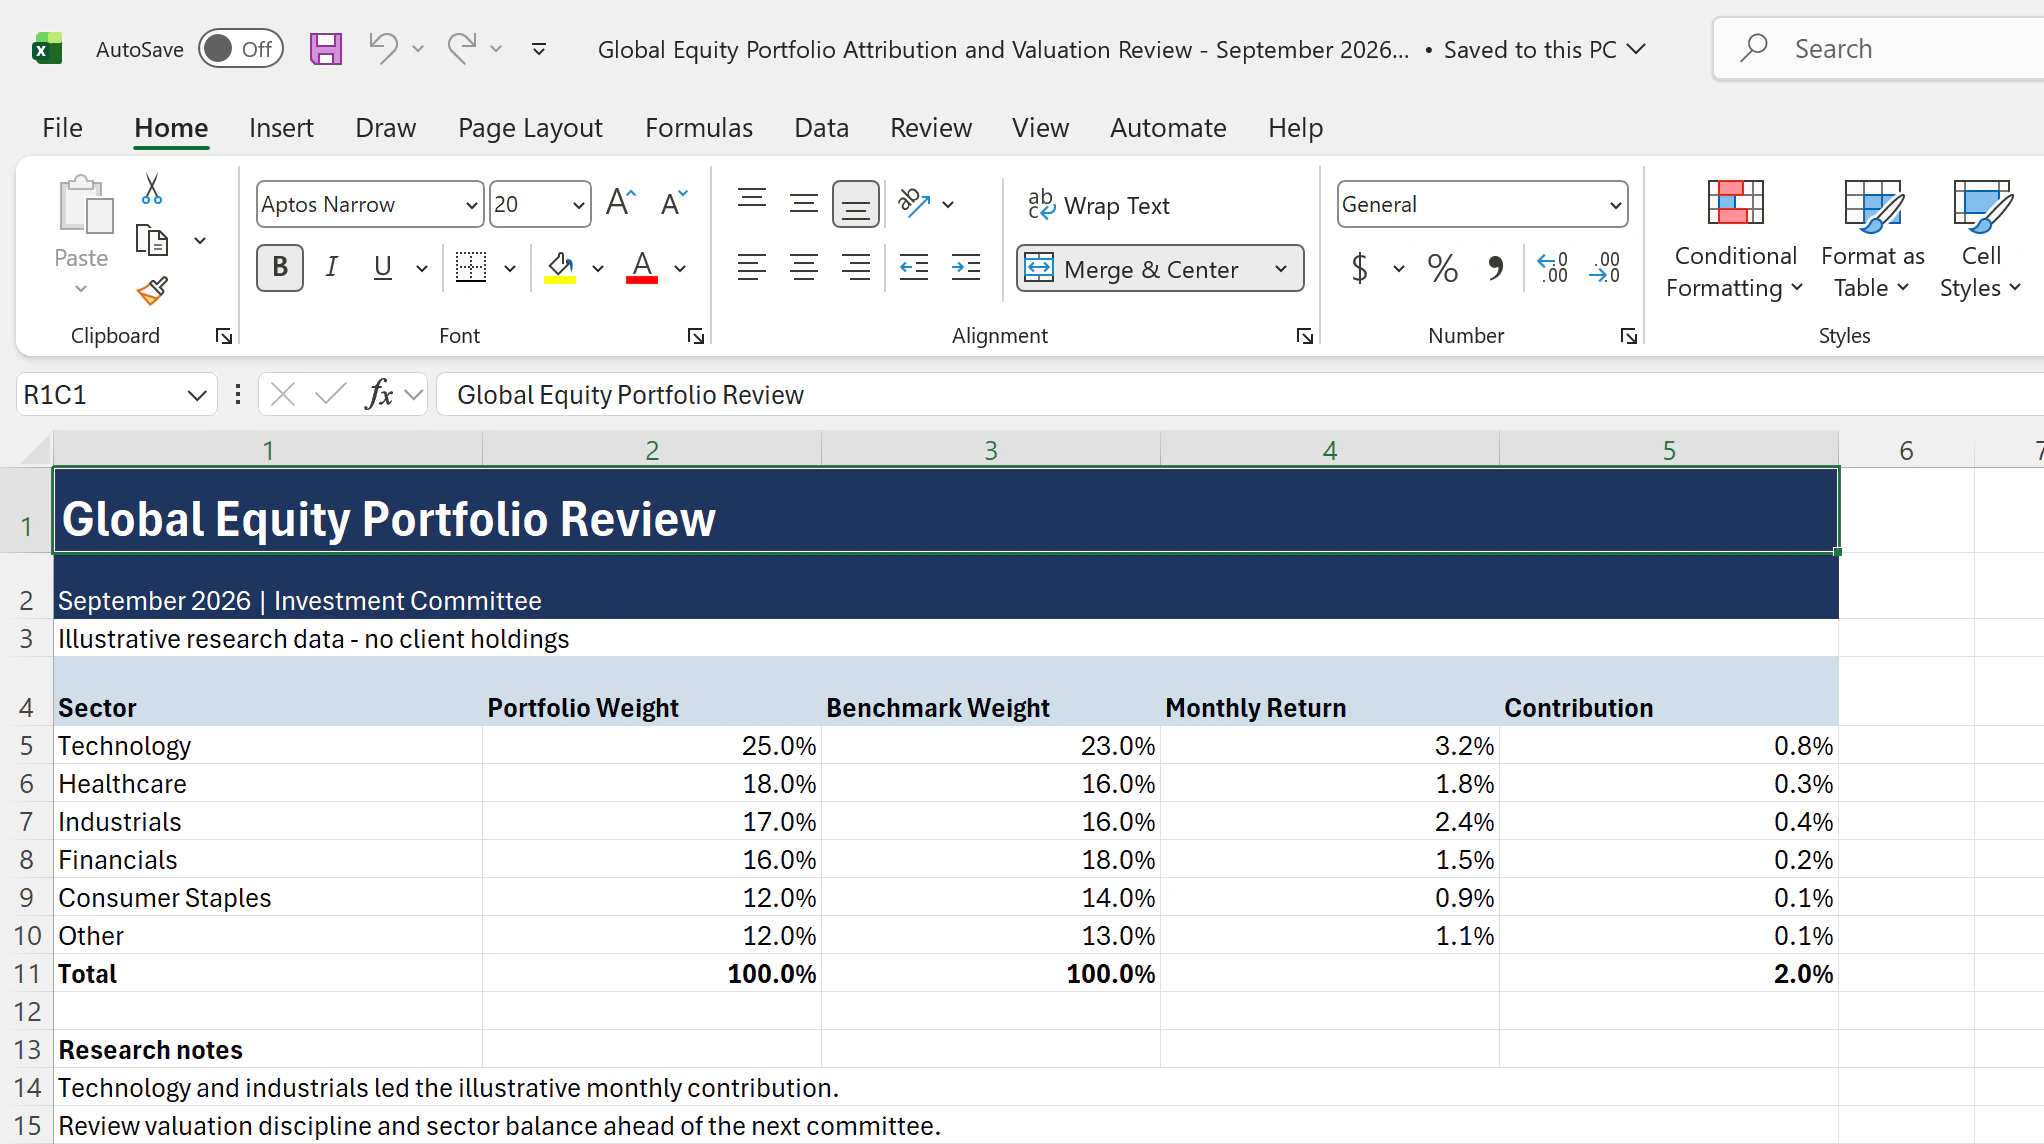Image resolution: width=2044 pixels, height=1144 pixels.
Task: Increase font size with larger A icon
Action: click(620, 203)
